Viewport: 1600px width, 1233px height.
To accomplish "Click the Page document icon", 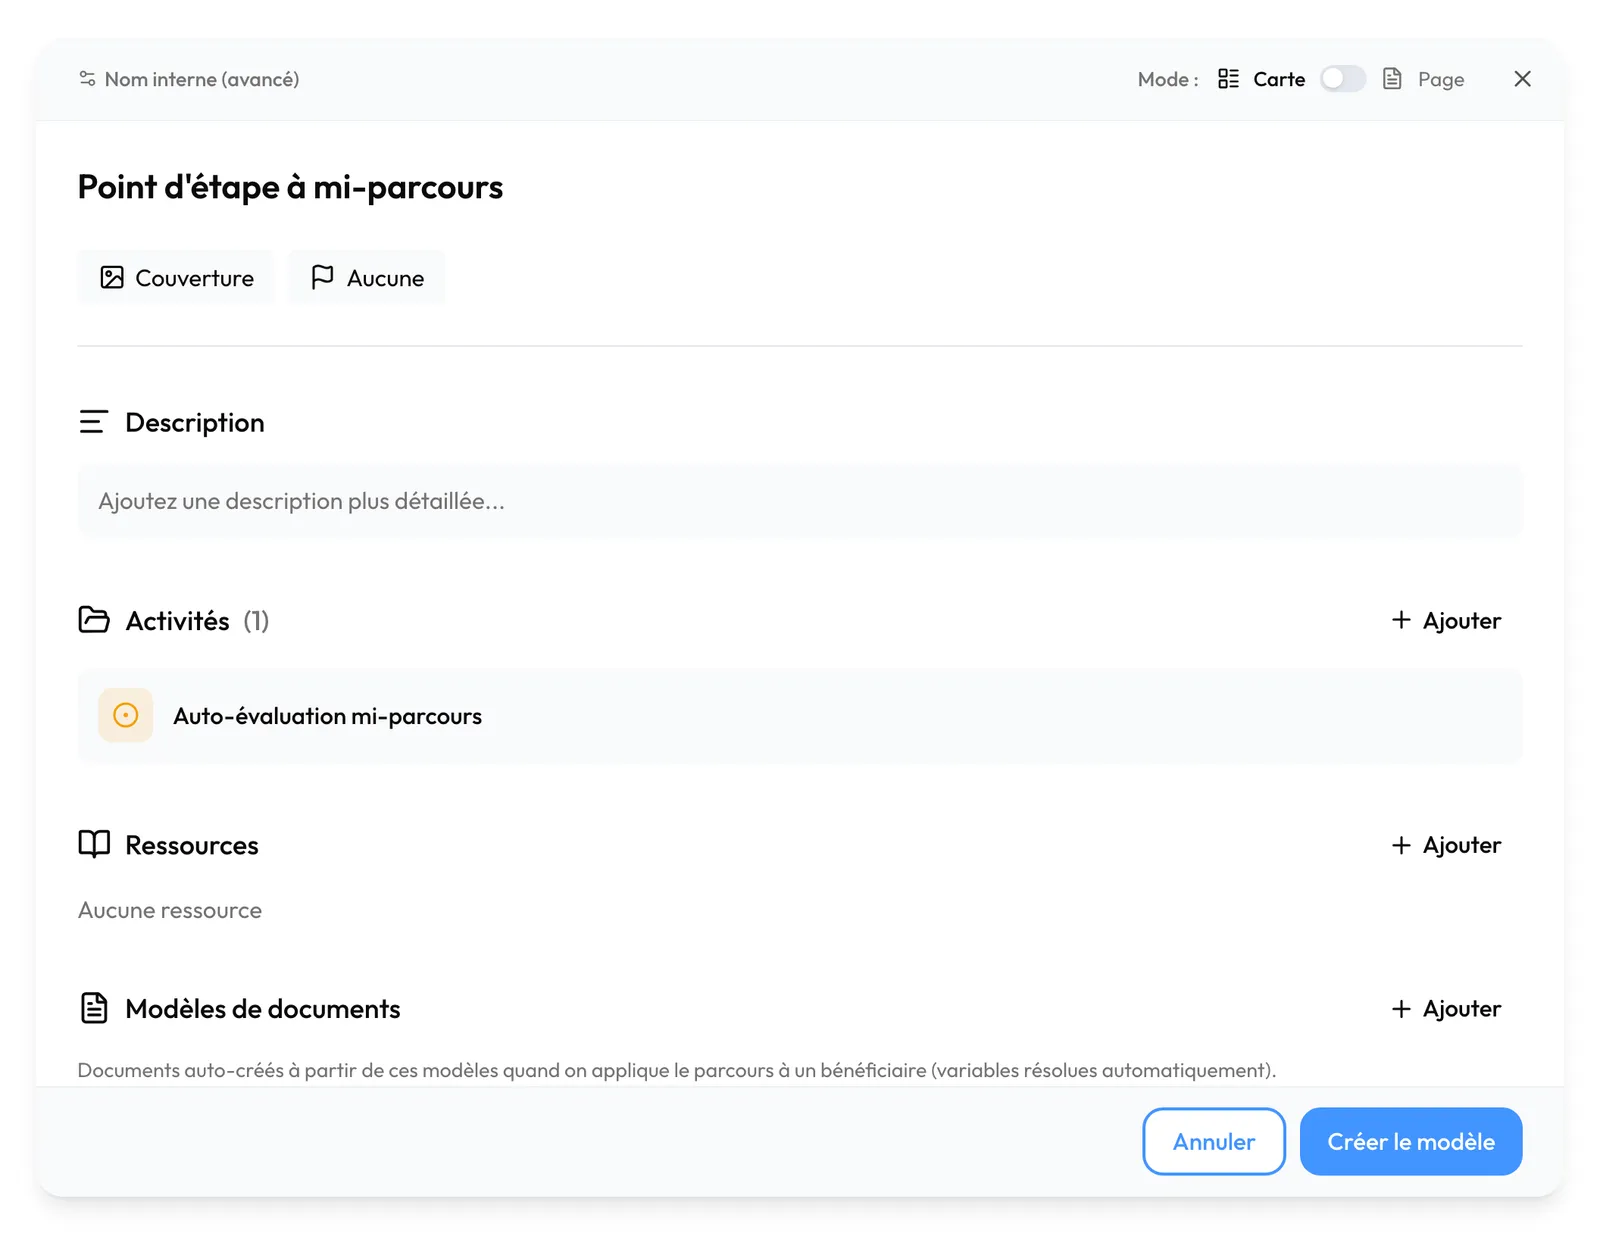I will (1392, 79).
